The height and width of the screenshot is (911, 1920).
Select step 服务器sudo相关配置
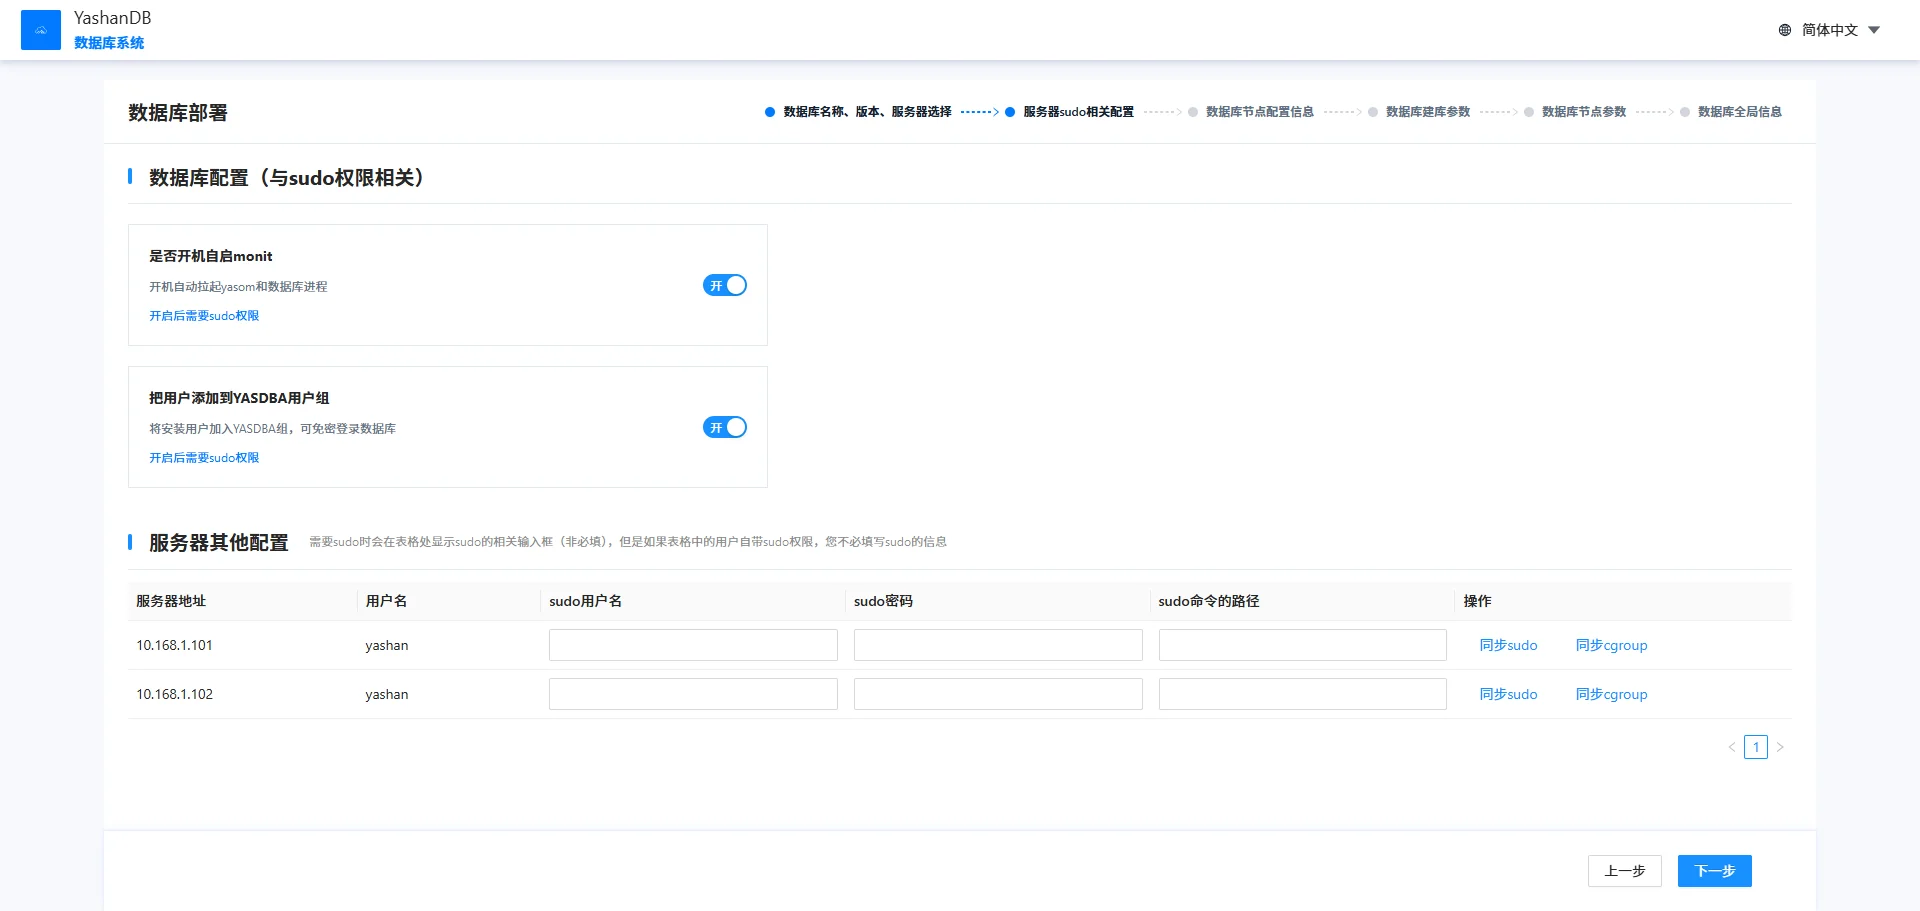coord(1077,112)
